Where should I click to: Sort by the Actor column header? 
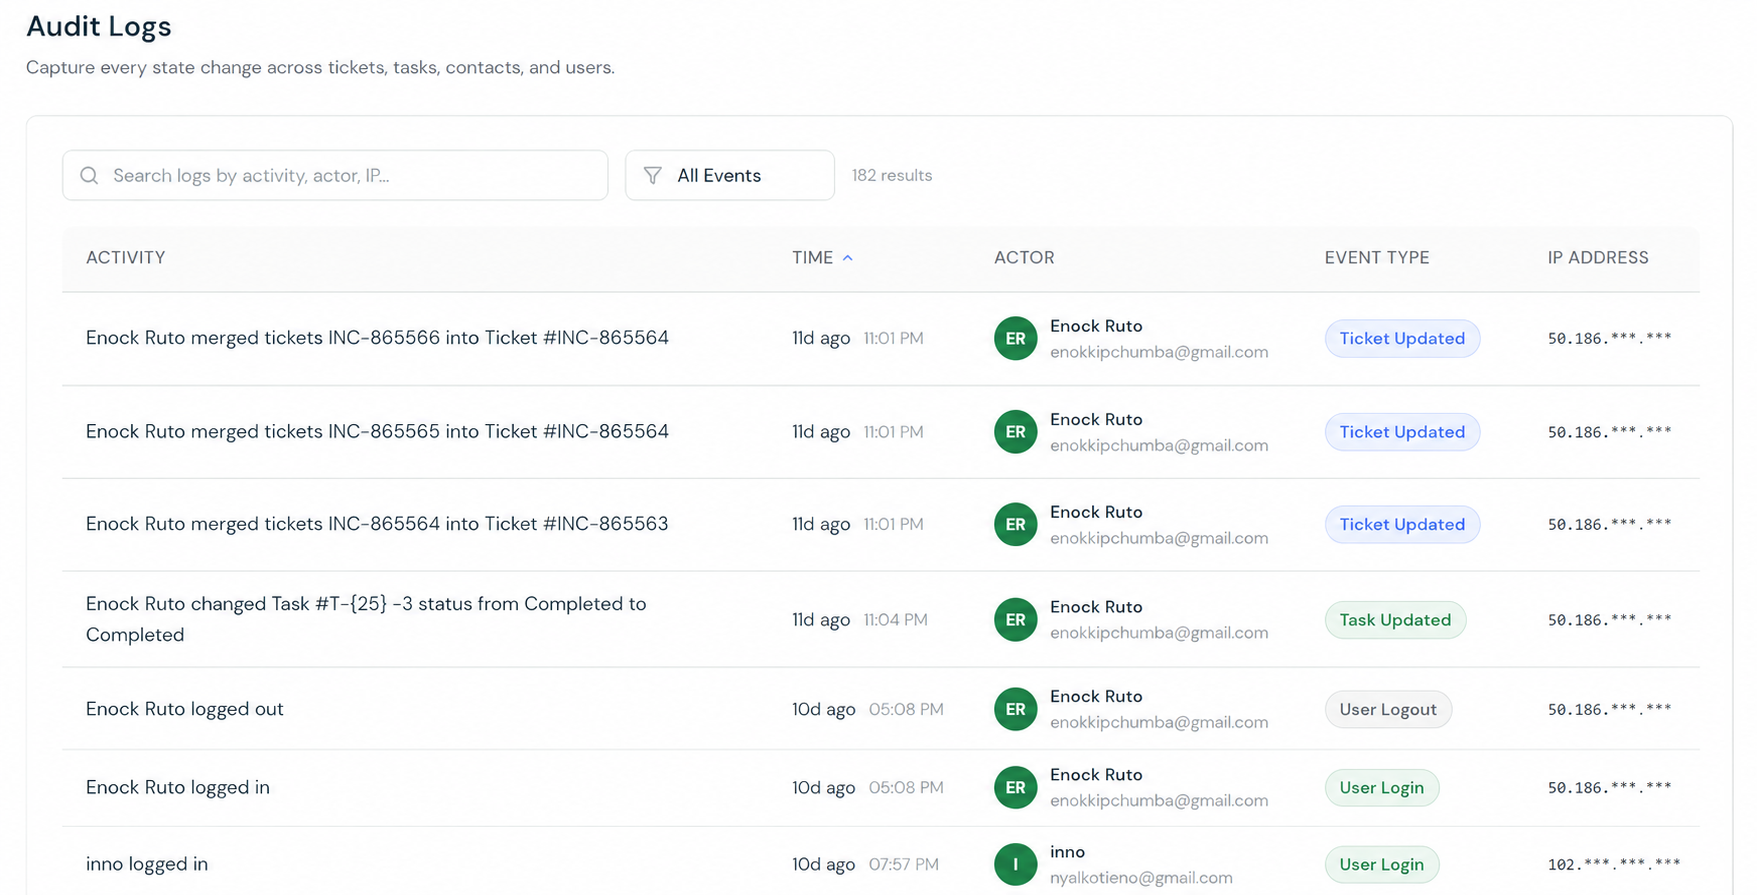[x=1024, y=258]
